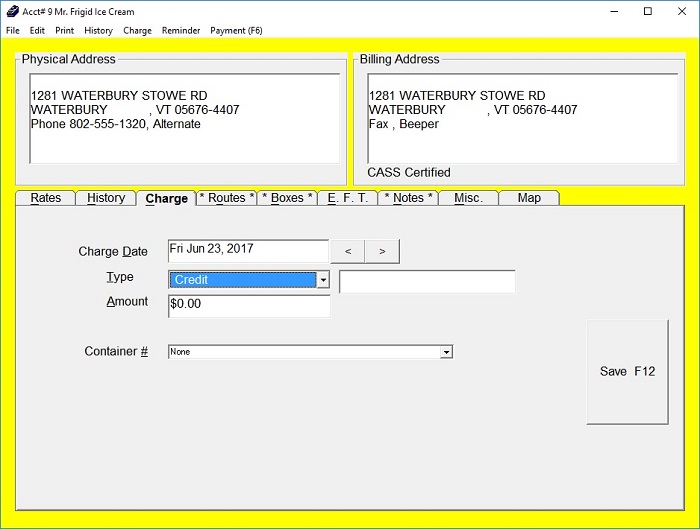Open the Routes tab
Screen dimensions: 700x529
point(227,198)
